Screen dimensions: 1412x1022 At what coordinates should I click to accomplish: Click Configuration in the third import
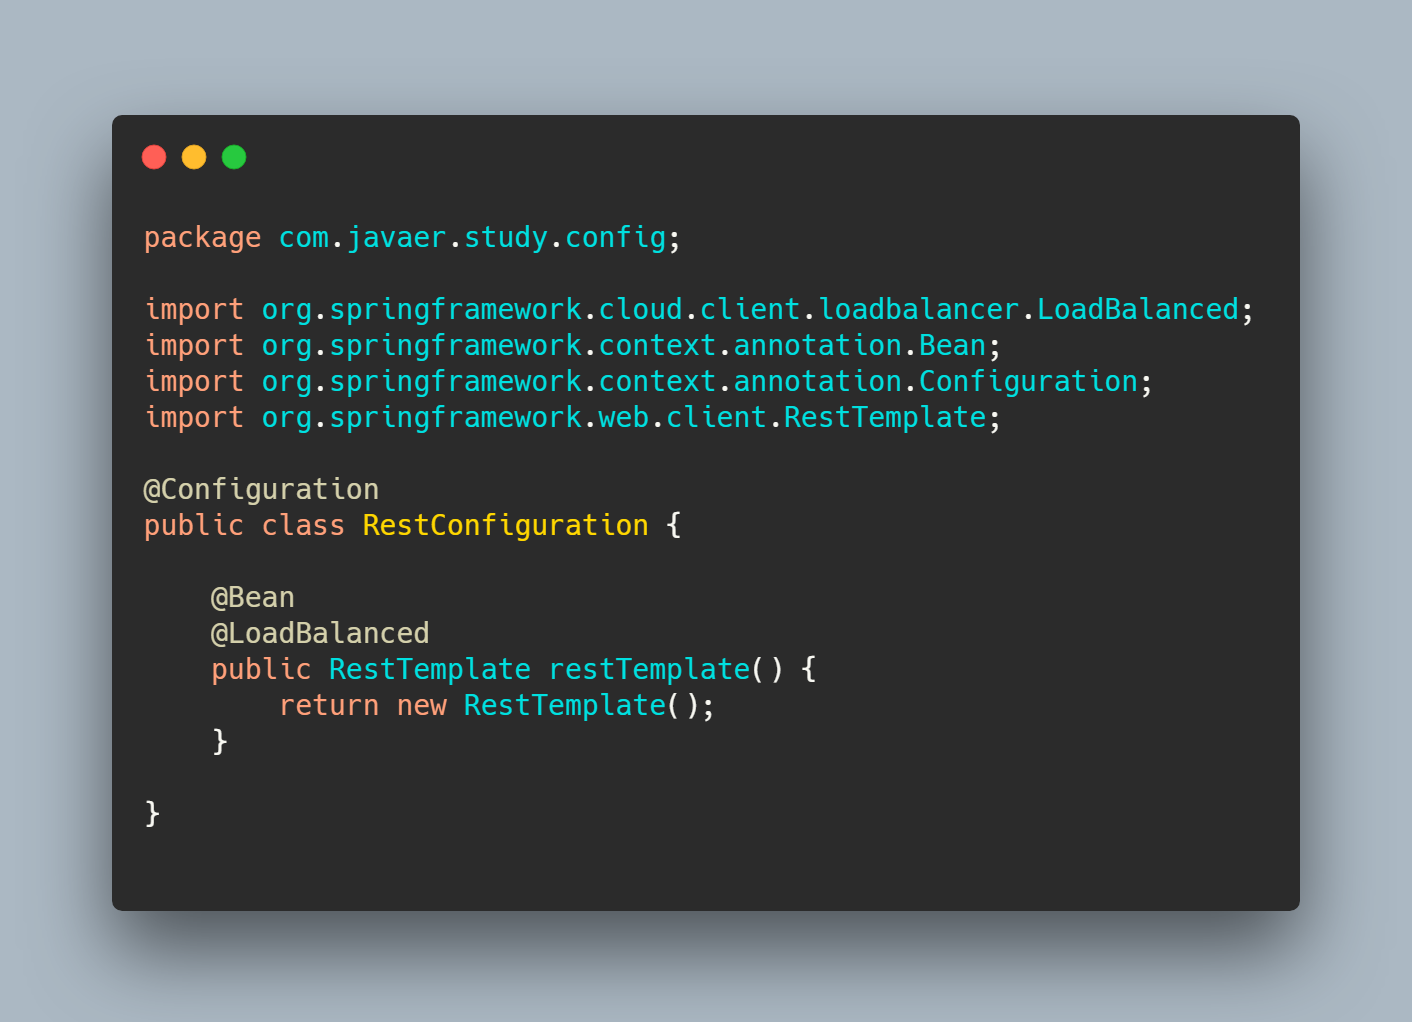click(1028, 383)
